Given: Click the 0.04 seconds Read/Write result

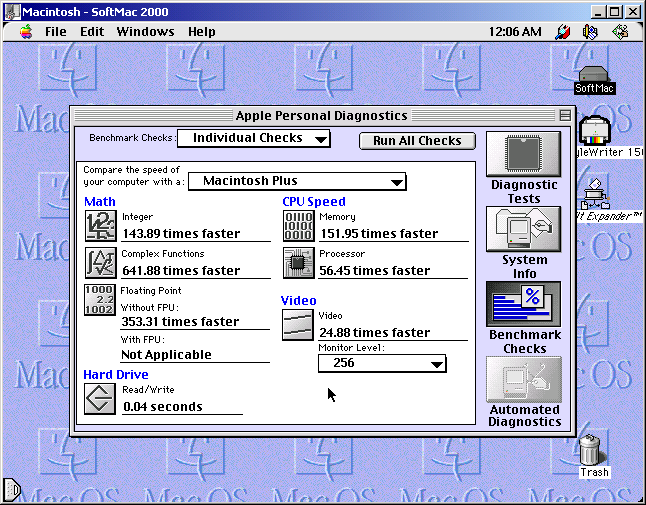Looking at the screenshot, I should 163,407.
